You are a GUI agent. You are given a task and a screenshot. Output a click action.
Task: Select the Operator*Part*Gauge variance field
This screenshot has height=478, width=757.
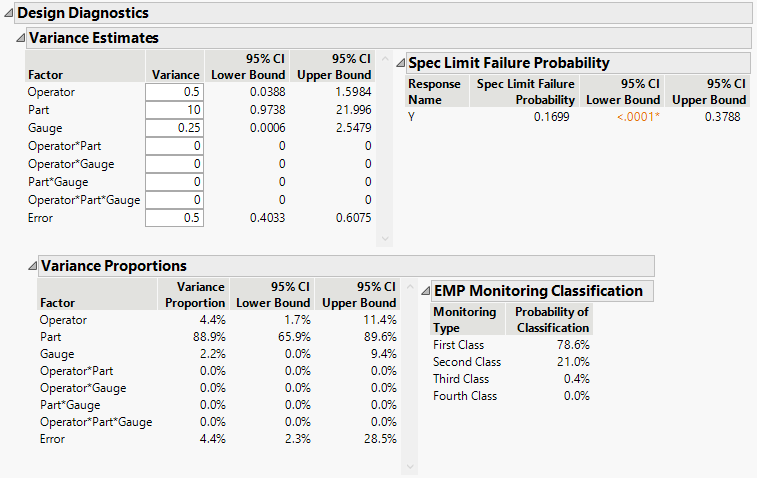pyautogui.click(x=175, y=200)
